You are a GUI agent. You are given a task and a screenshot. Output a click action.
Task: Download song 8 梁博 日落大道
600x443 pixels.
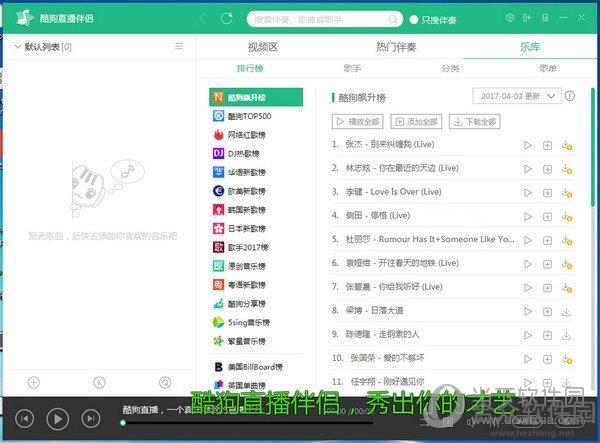pyautogui.click(x=566, y=312)
